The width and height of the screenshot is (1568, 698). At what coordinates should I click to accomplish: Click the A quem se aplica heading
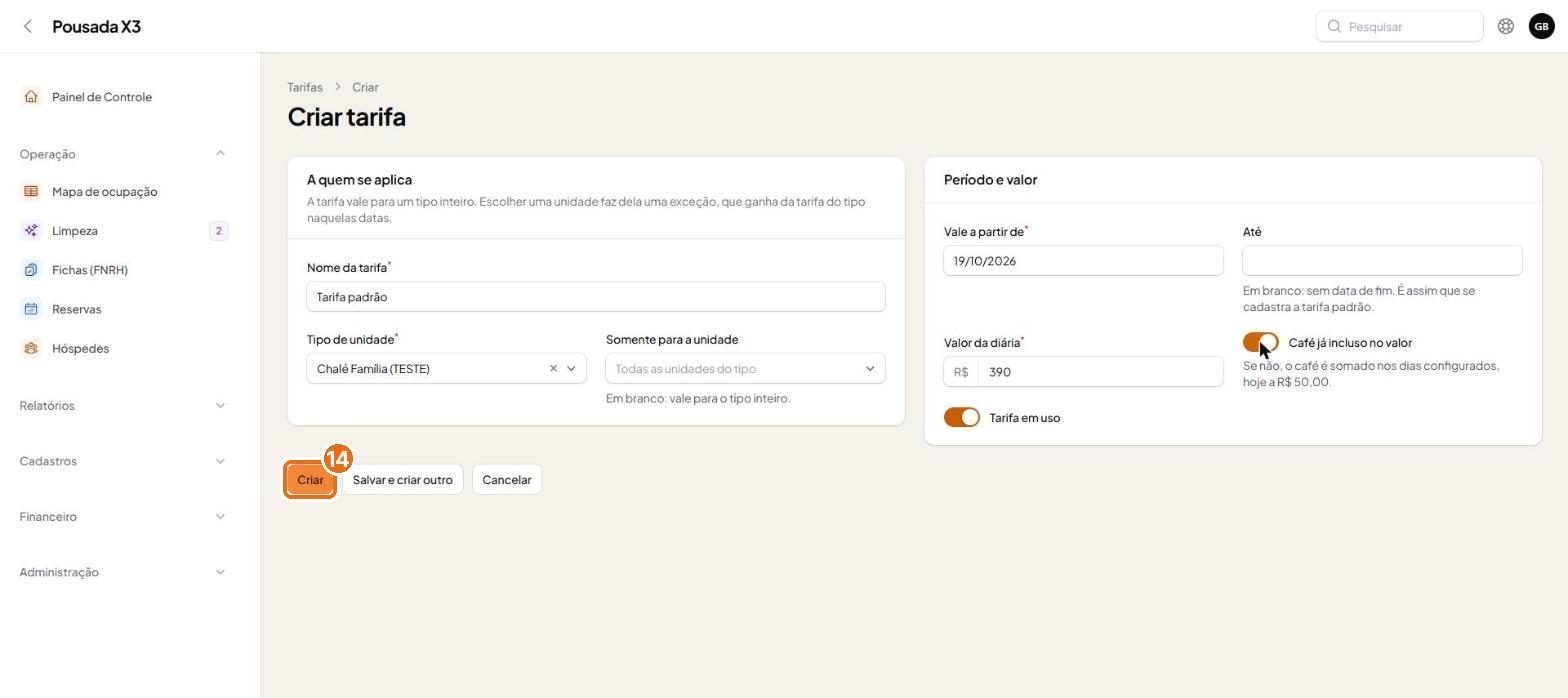tap(359, 180)
